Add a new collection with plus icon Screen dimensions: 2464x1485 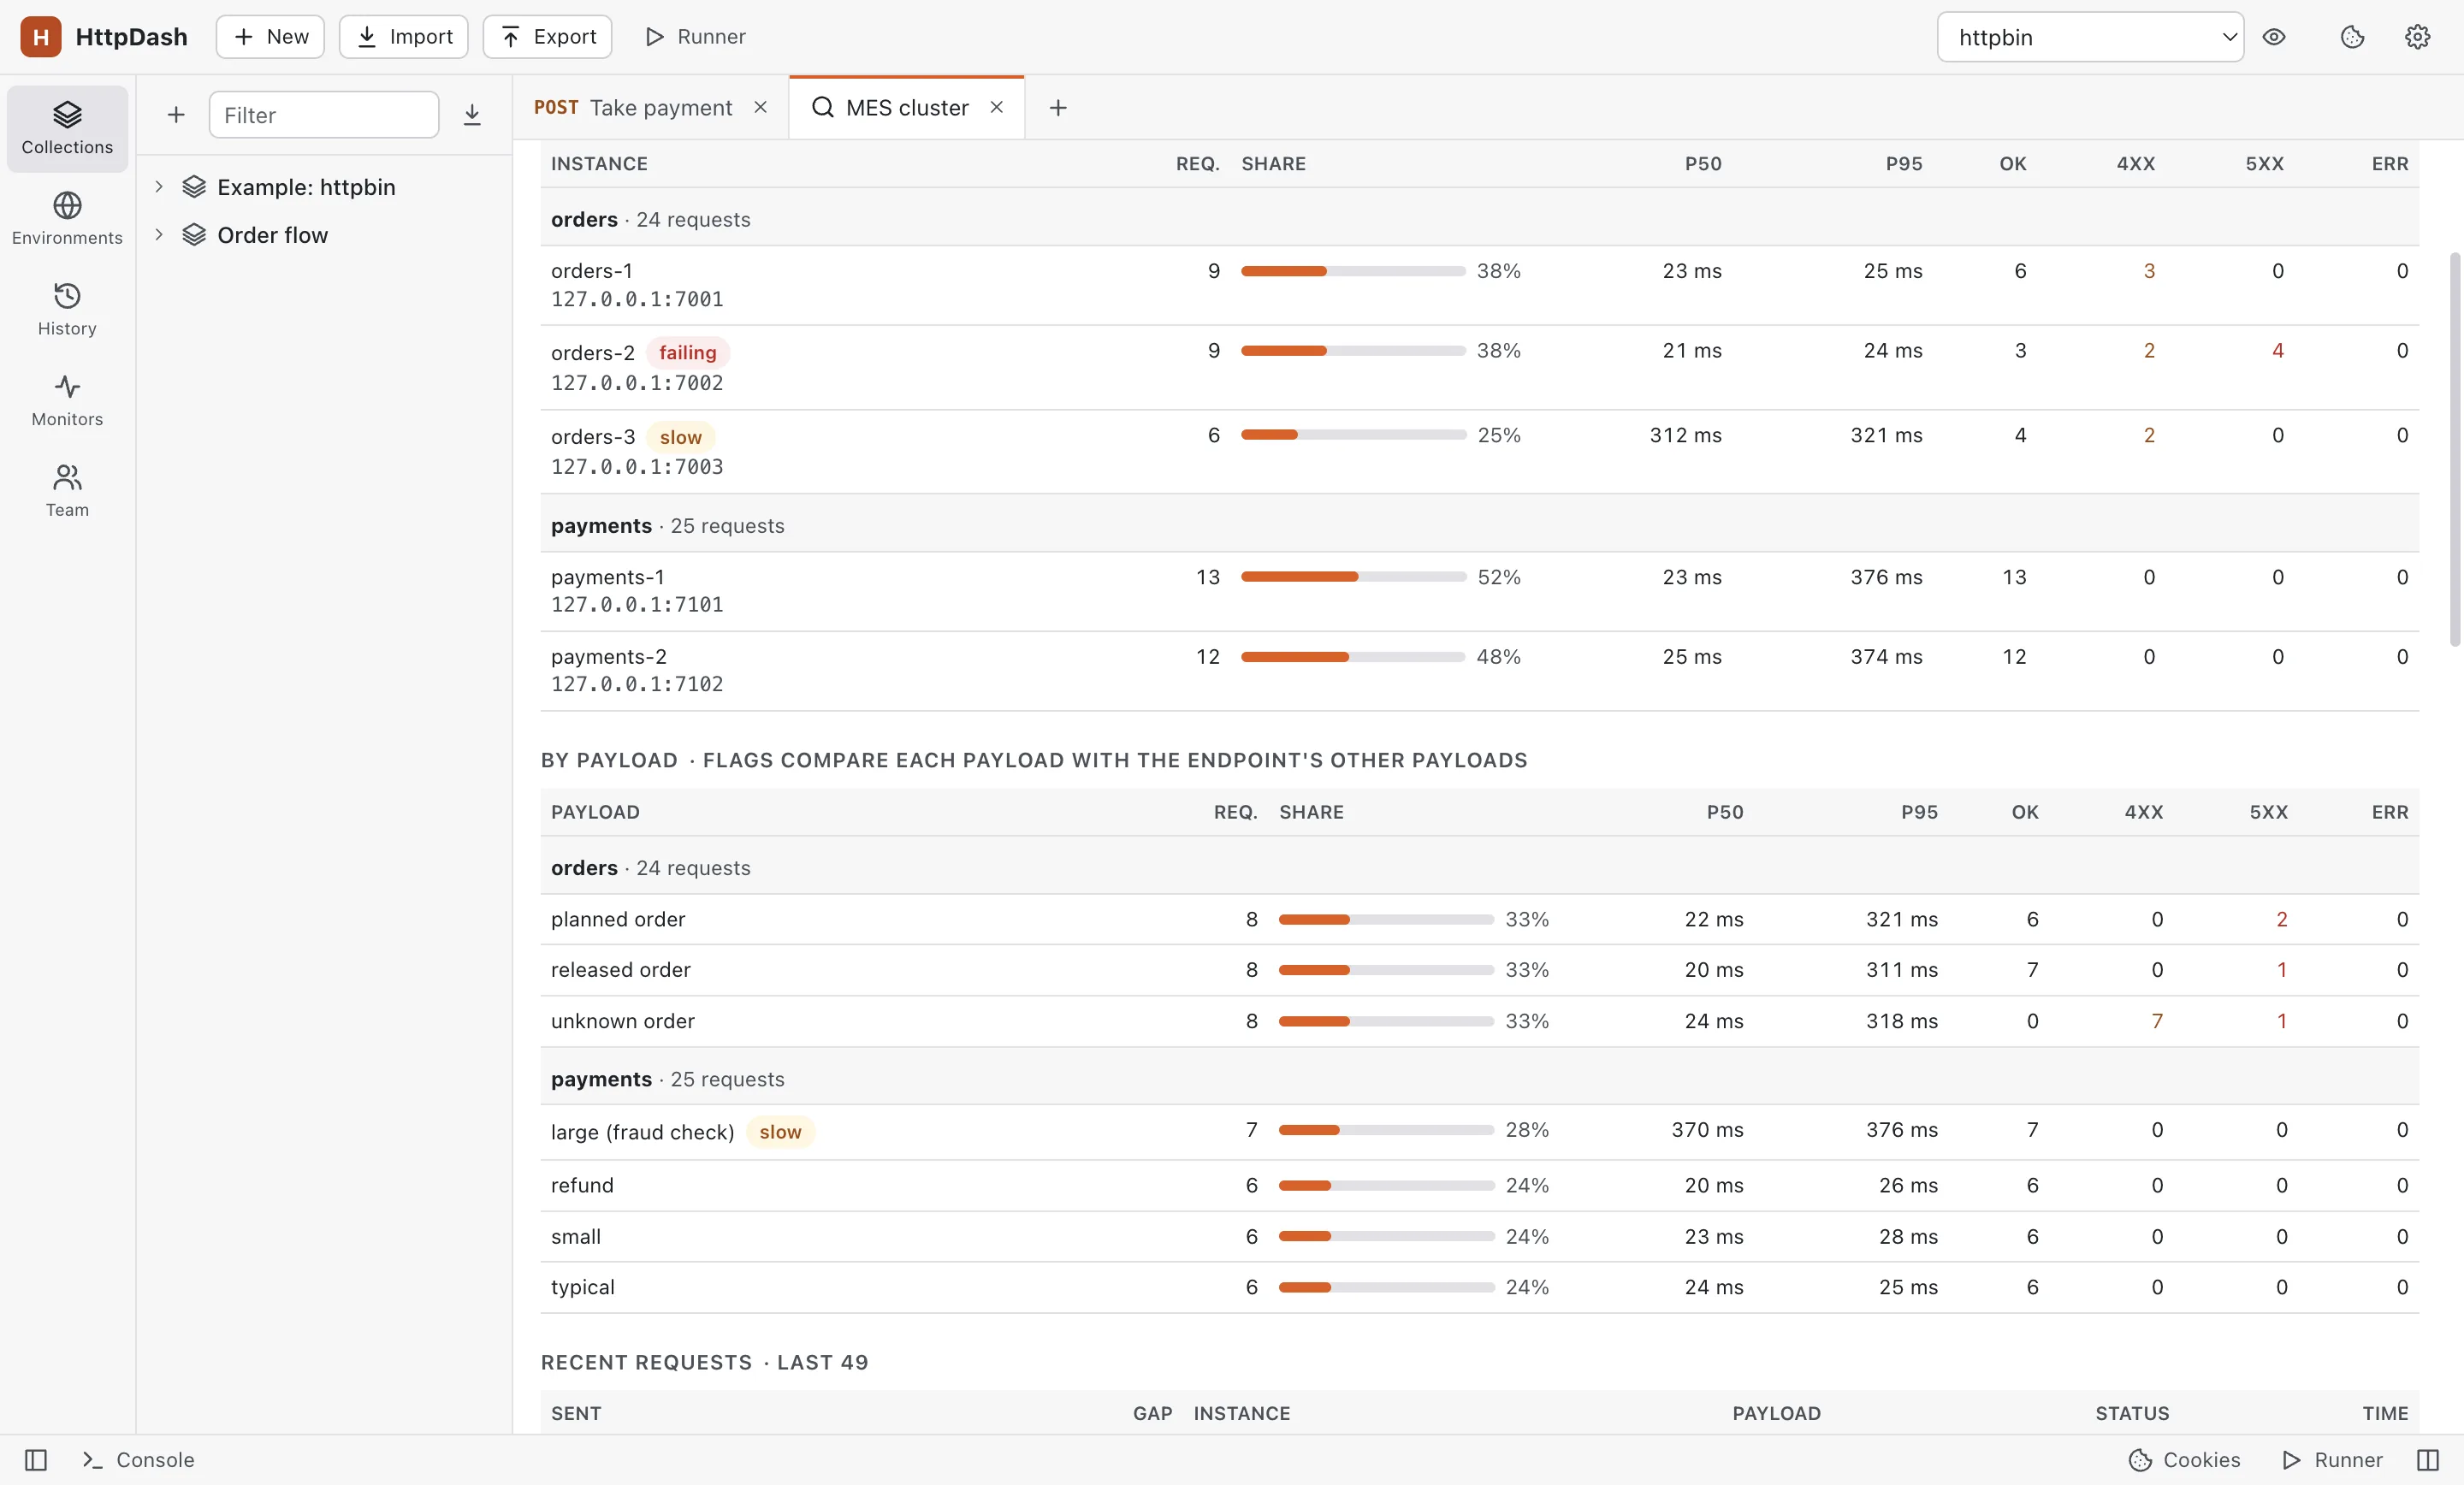tap(176, 115)
